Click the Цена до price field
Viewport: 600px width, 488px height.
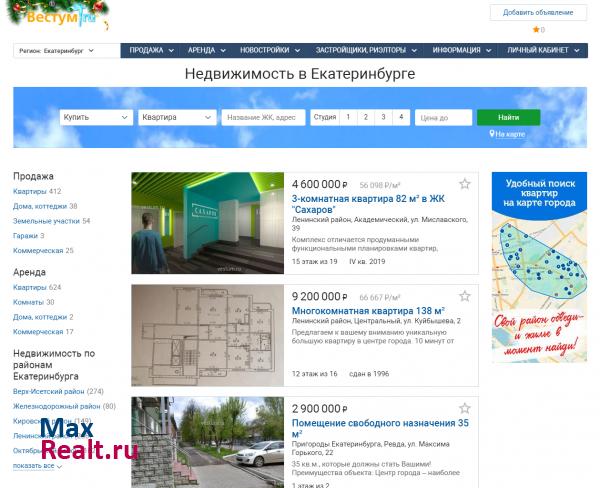pyautogui.click(x=443, y=117)
